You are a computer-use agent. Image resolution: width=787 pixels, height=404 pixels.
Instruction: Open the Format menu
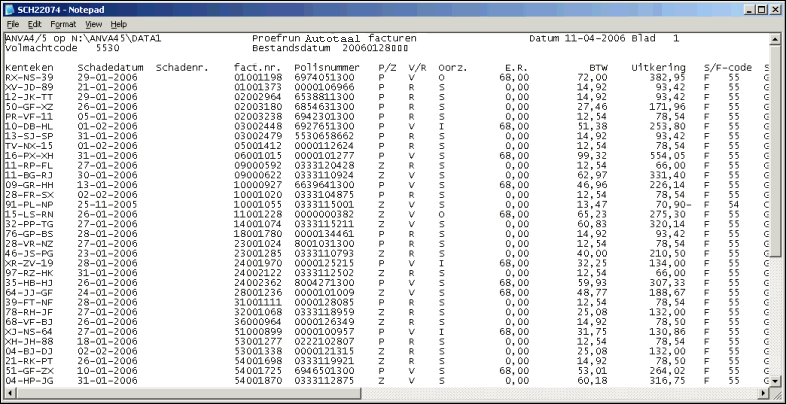(x=63, y=23)
